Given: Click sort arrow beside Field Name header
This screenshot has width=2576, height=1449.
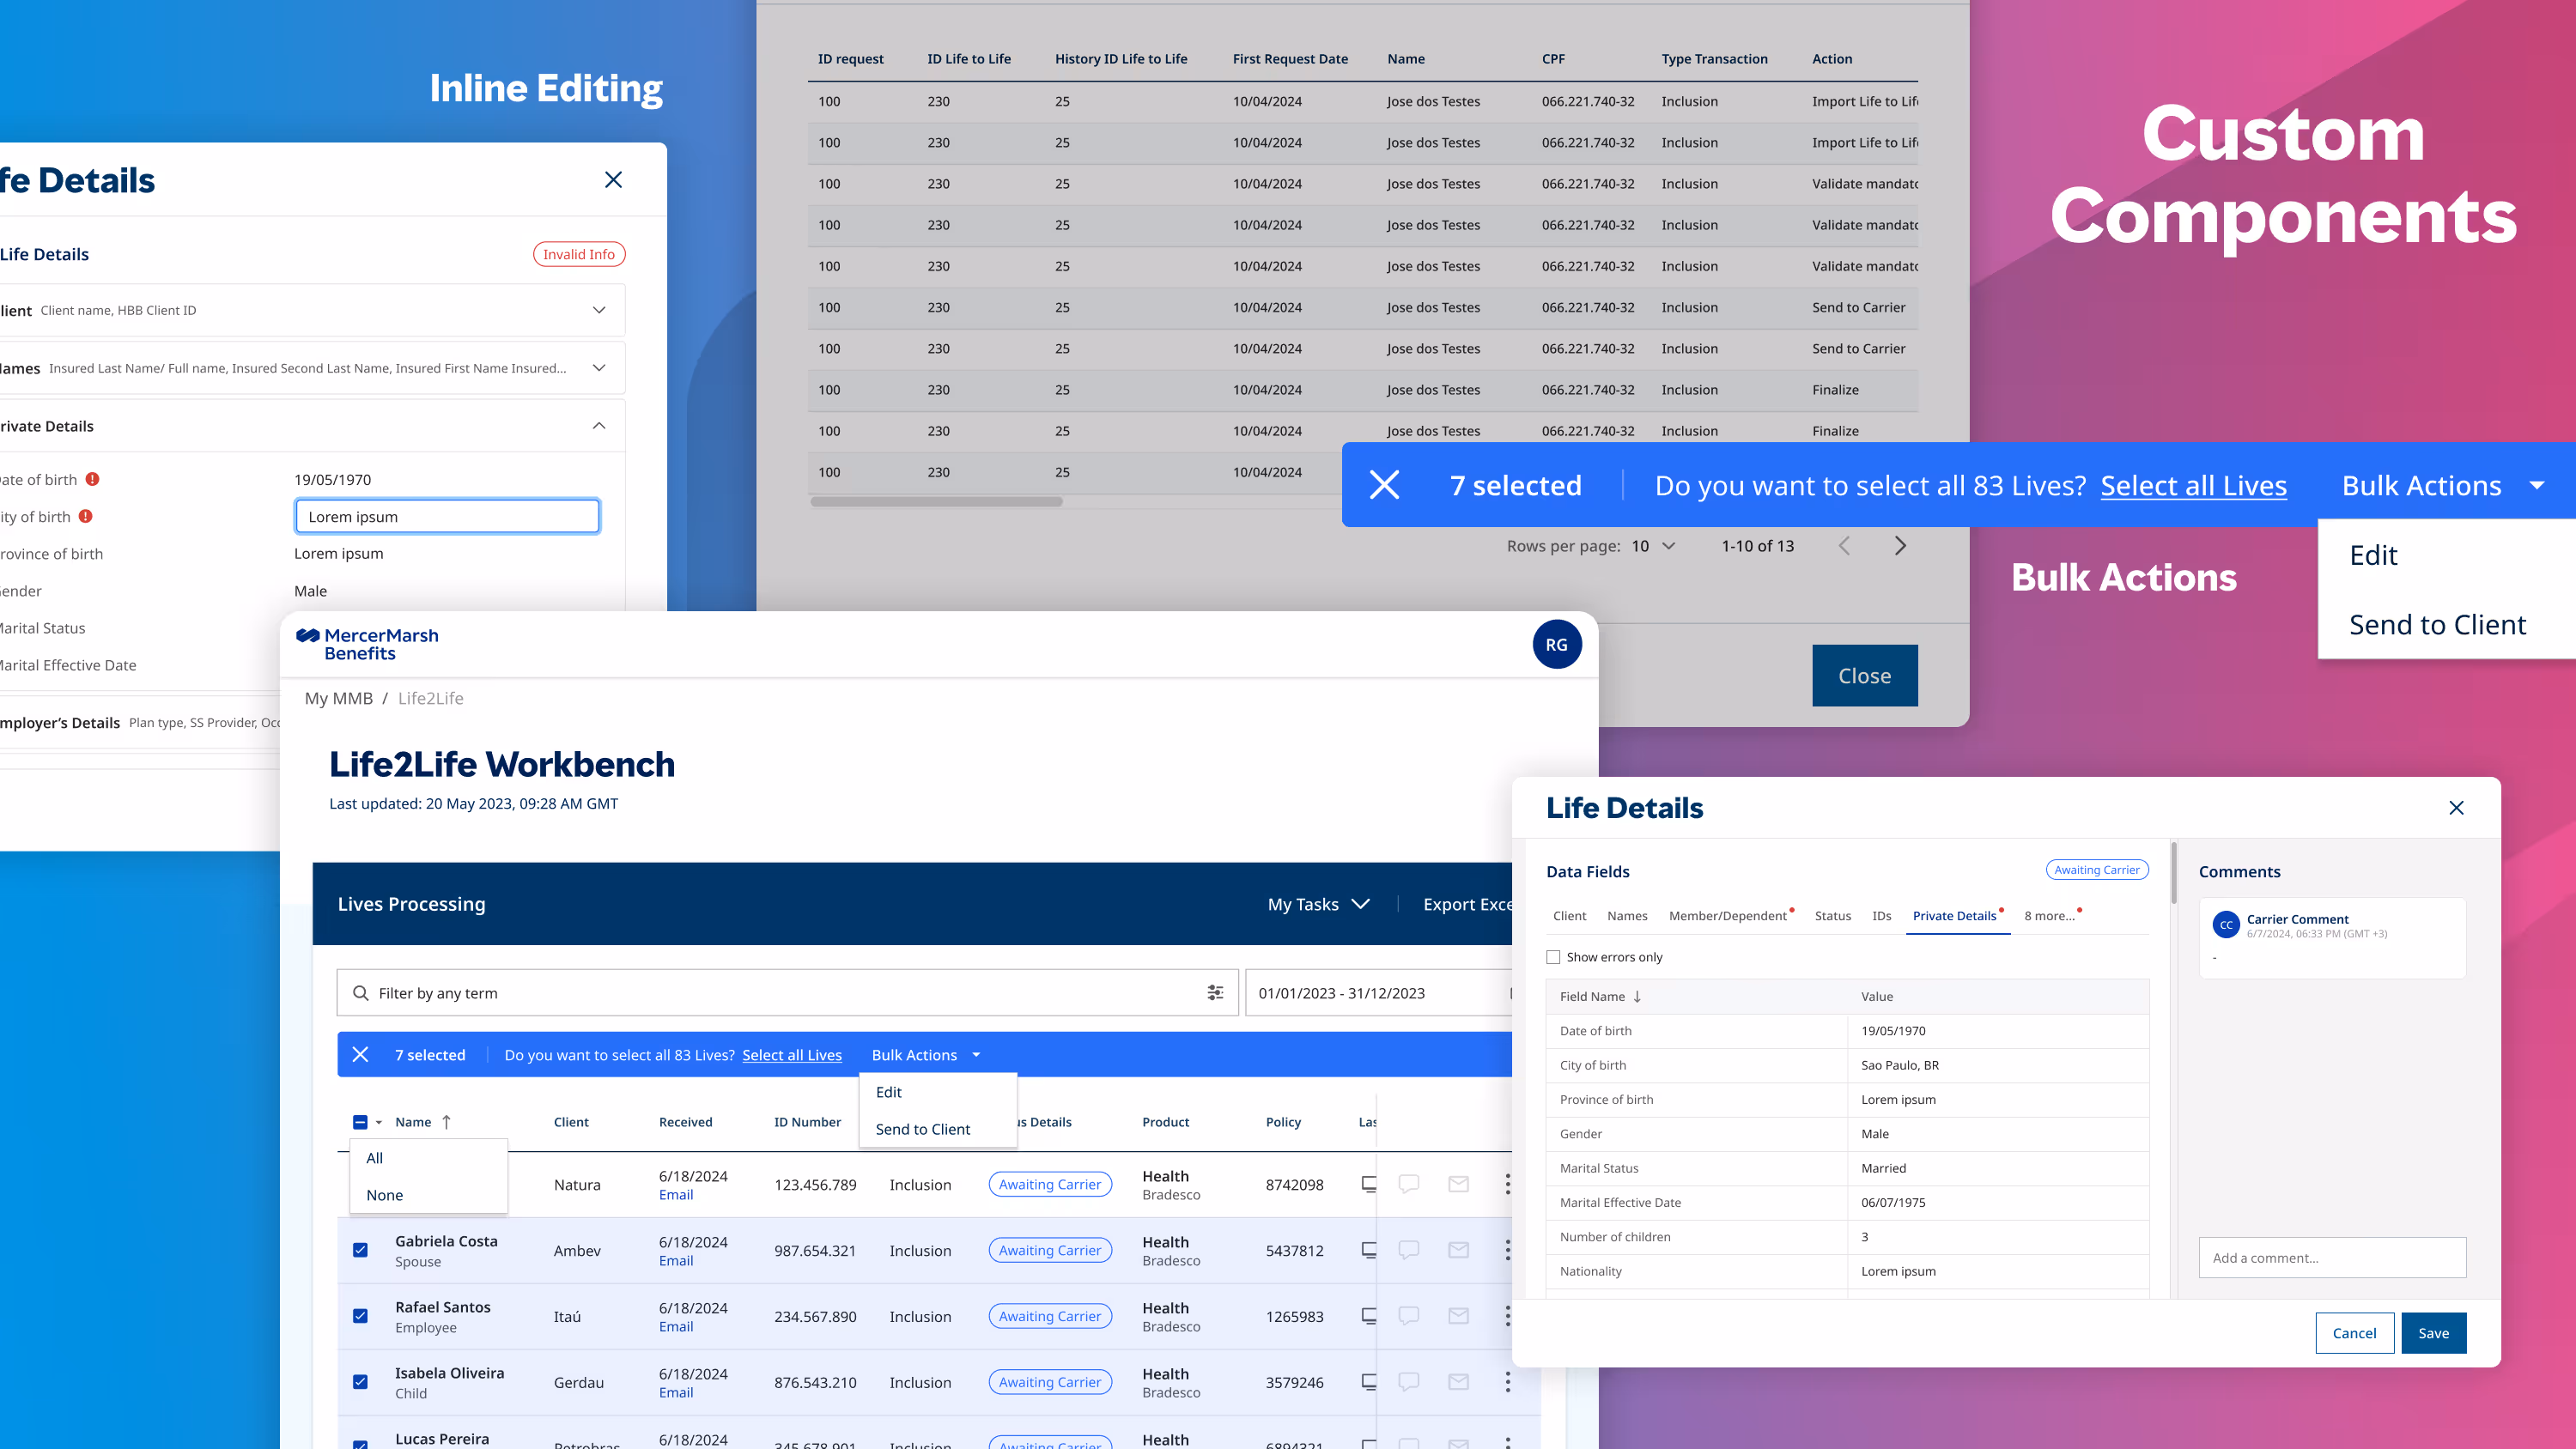Looking at the screenshot, I should coord(1637,996).
